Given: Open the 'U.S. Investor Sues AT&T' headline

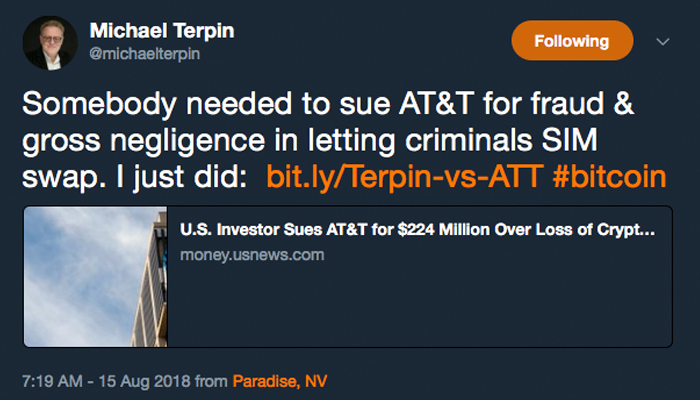Looking at the screenshot, I should click(417, 230).
